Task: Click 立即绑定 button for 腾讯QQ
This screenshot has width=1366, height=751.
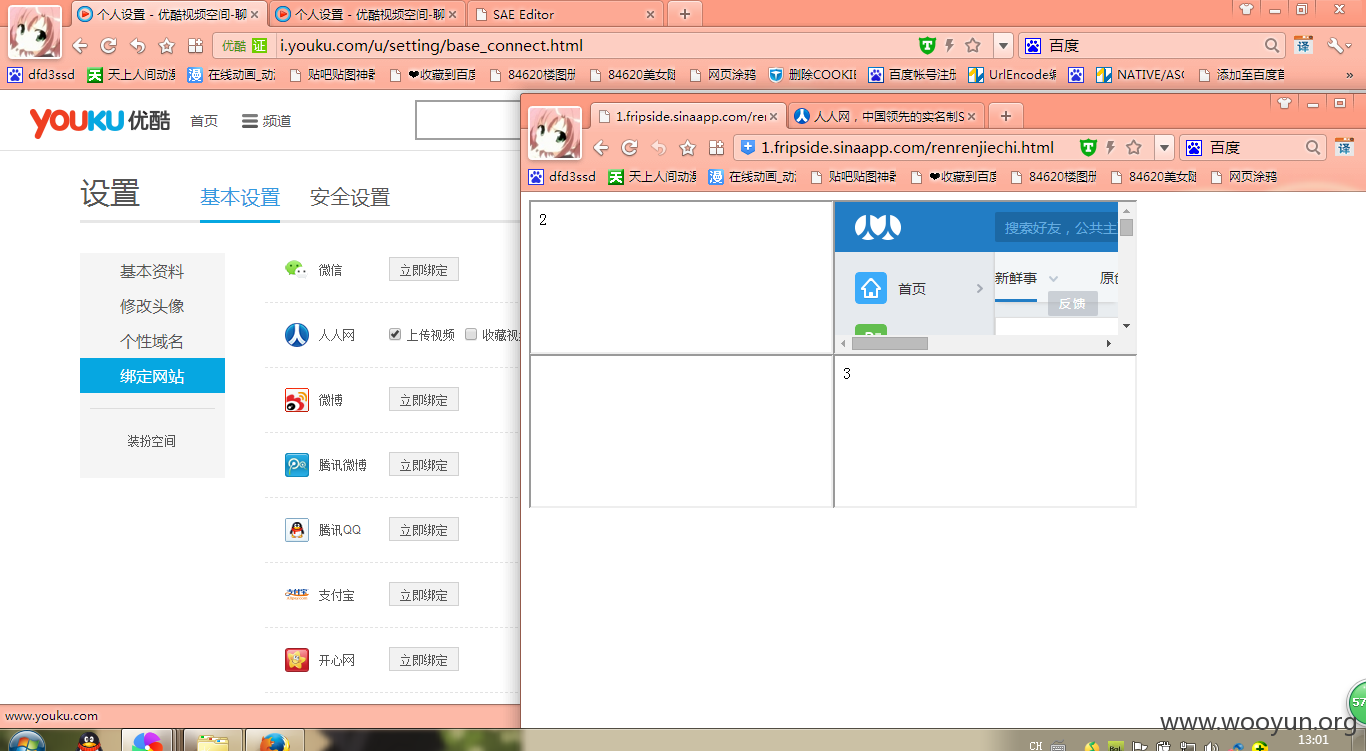Action: coord(424,530)
